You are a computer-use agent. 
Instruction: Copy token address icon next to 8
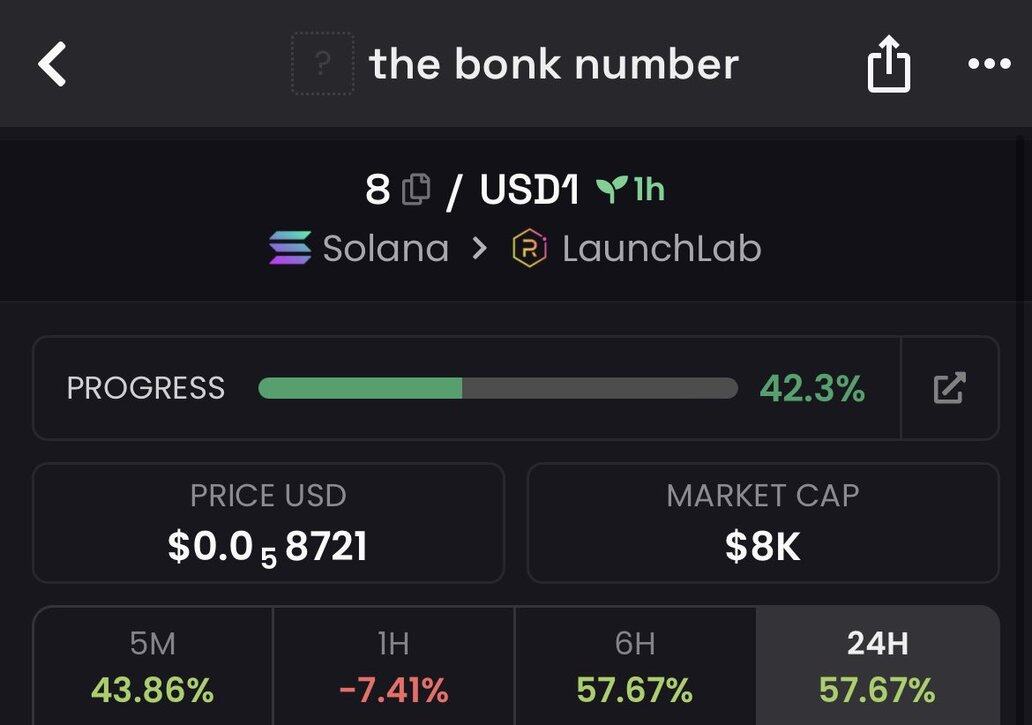[416, 189]
